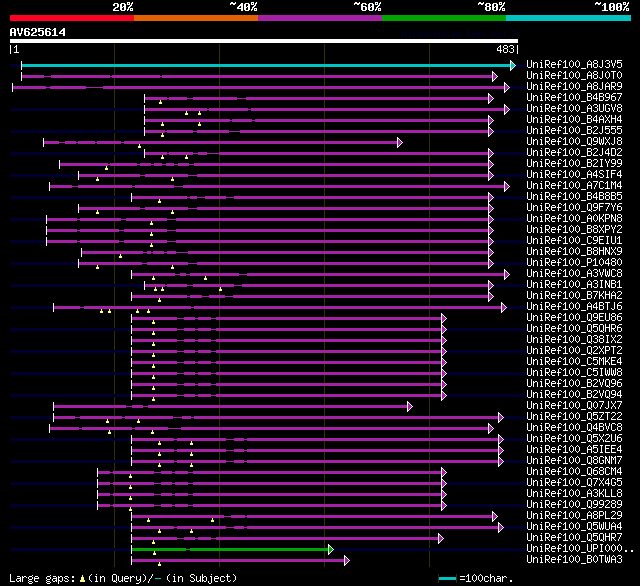Image resolution: width=640 pixels, height=586 pixels.
Task: Click the arrowhead ending the UniRef100_A4BTJ6 alignment
Action: point(504,307)
